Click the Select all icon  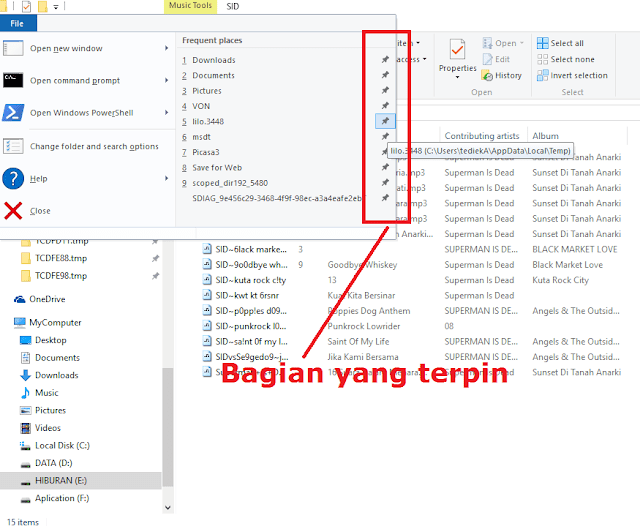pos(542,43)
